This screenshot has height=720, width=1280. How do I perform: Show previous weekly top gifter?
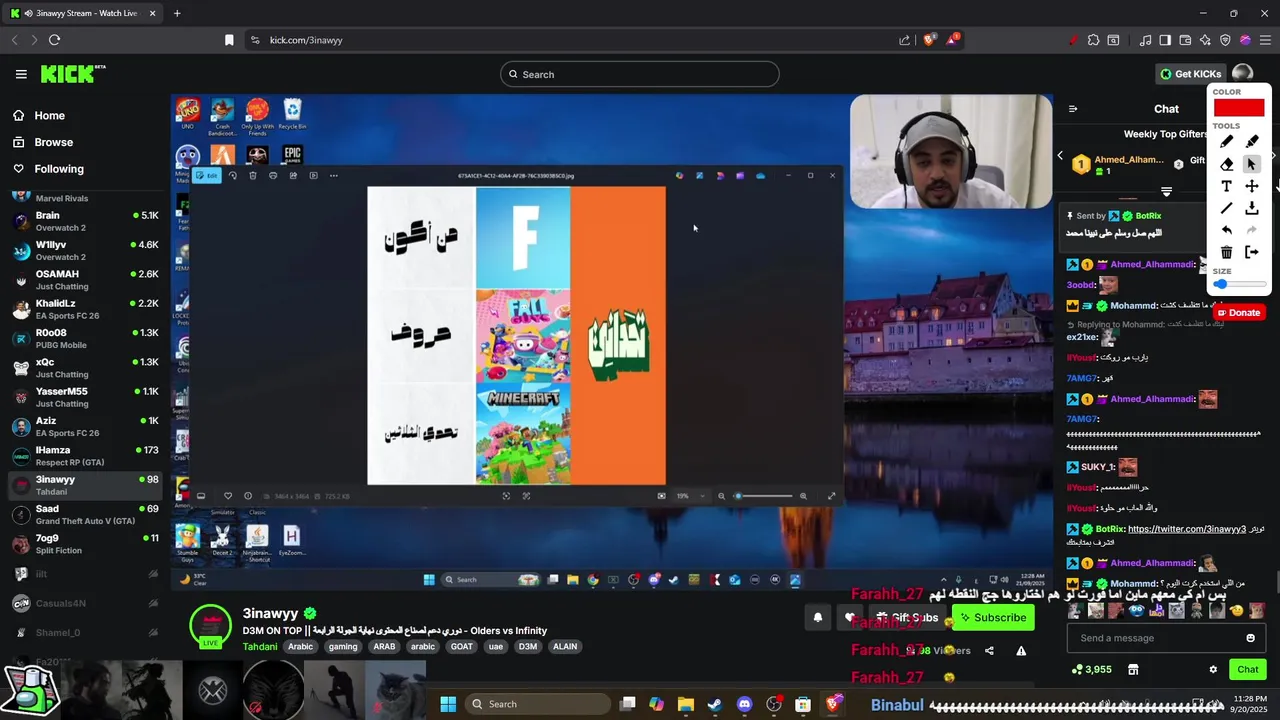[1061, 155]
